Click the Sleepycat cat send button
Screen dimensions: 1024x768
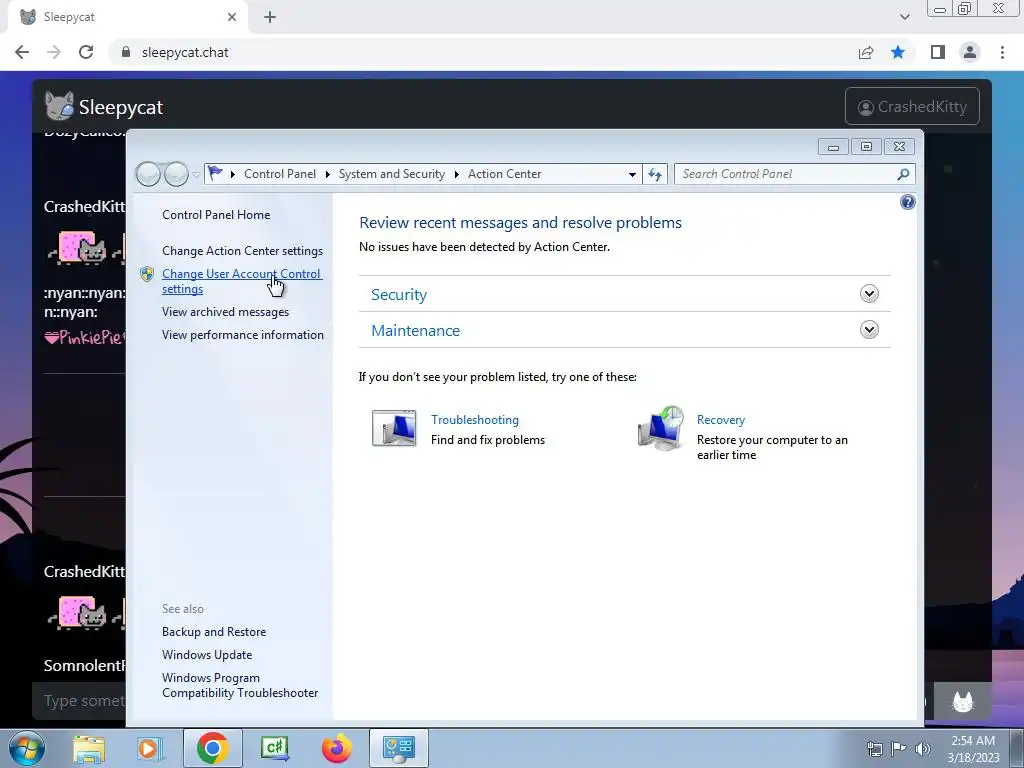pos(963,701)
